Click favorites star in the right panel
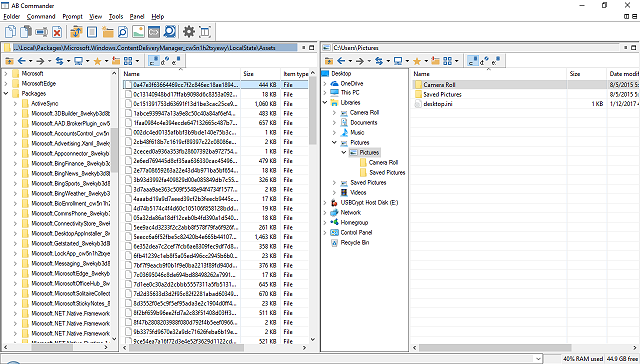 tap(417, 61)
